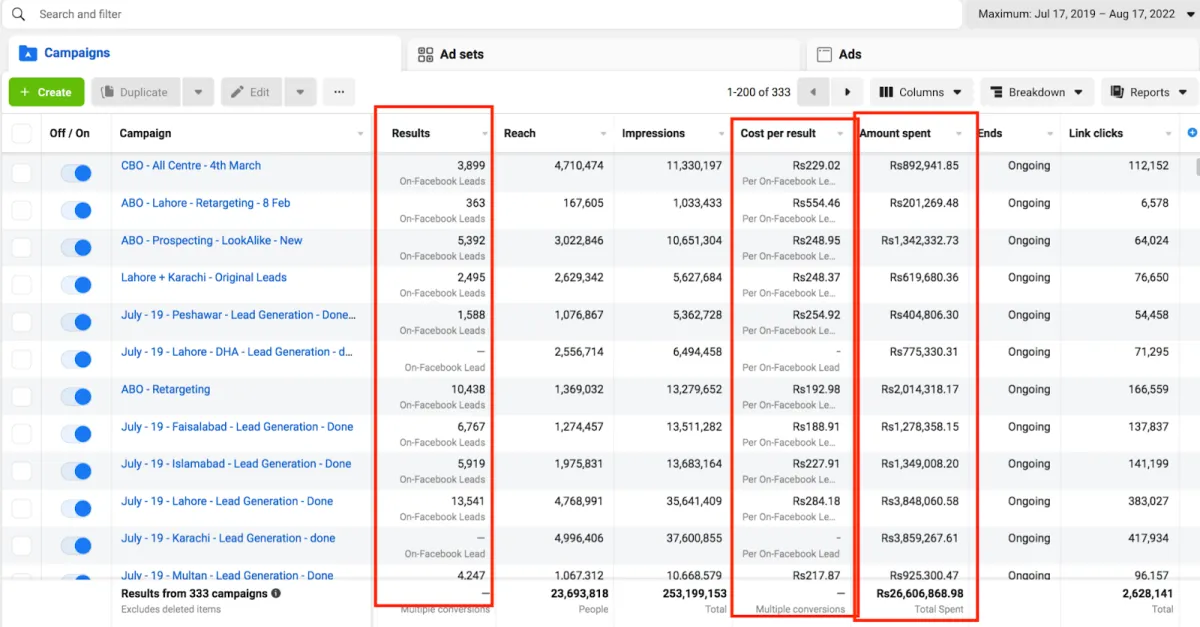This screenshot has height=627, width=1200.
Task: Click the Campaigns folder icon
Action: tap(28, 54)
